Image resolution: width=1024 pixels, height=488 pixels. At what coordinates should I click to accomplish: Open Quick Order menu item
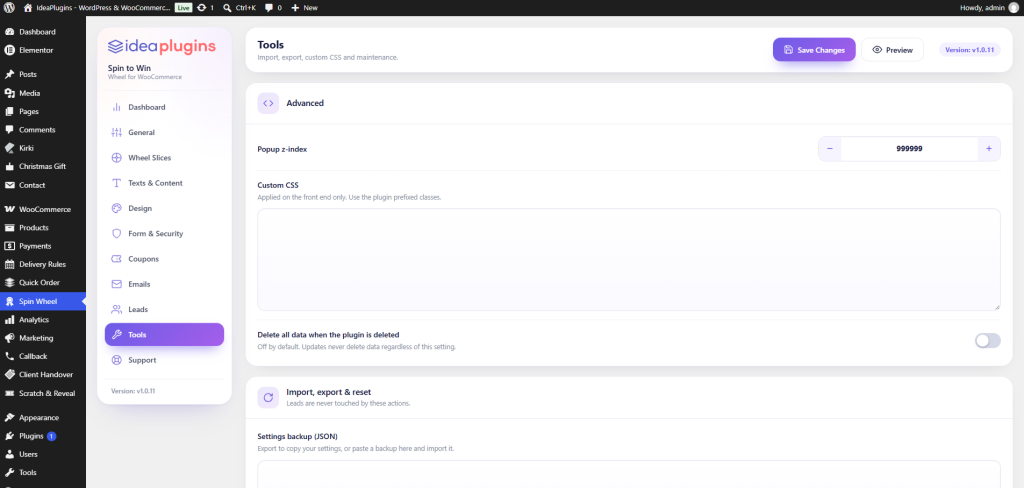[42, 282]
